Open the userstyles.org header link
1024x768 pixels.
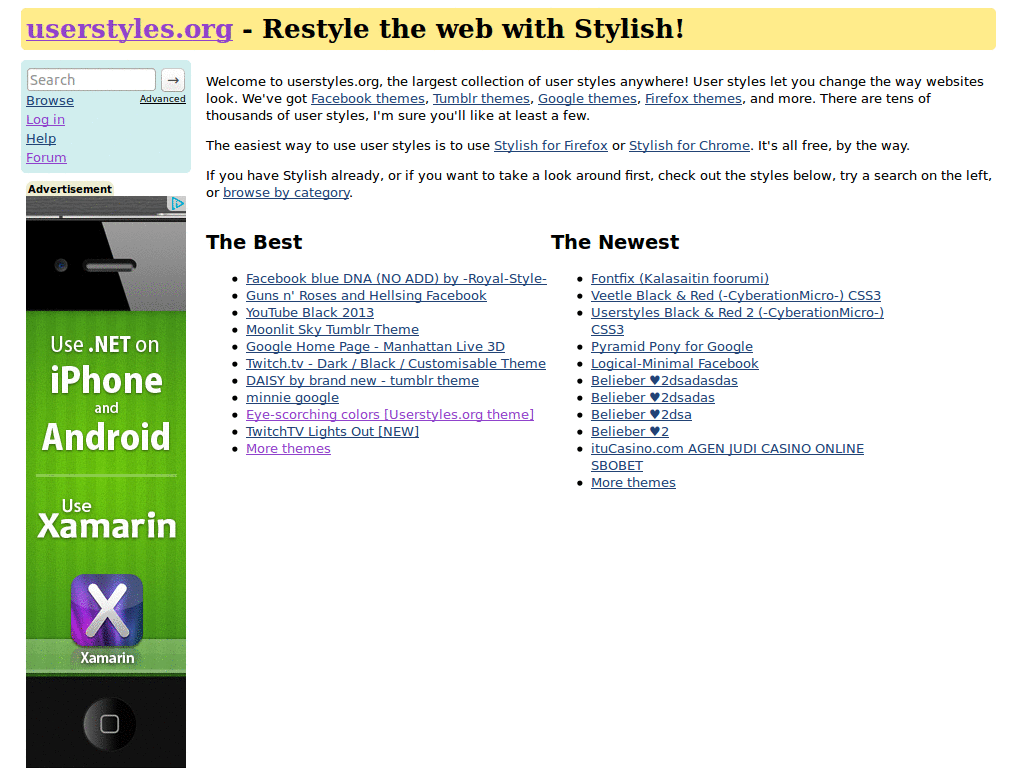[129, 29]
